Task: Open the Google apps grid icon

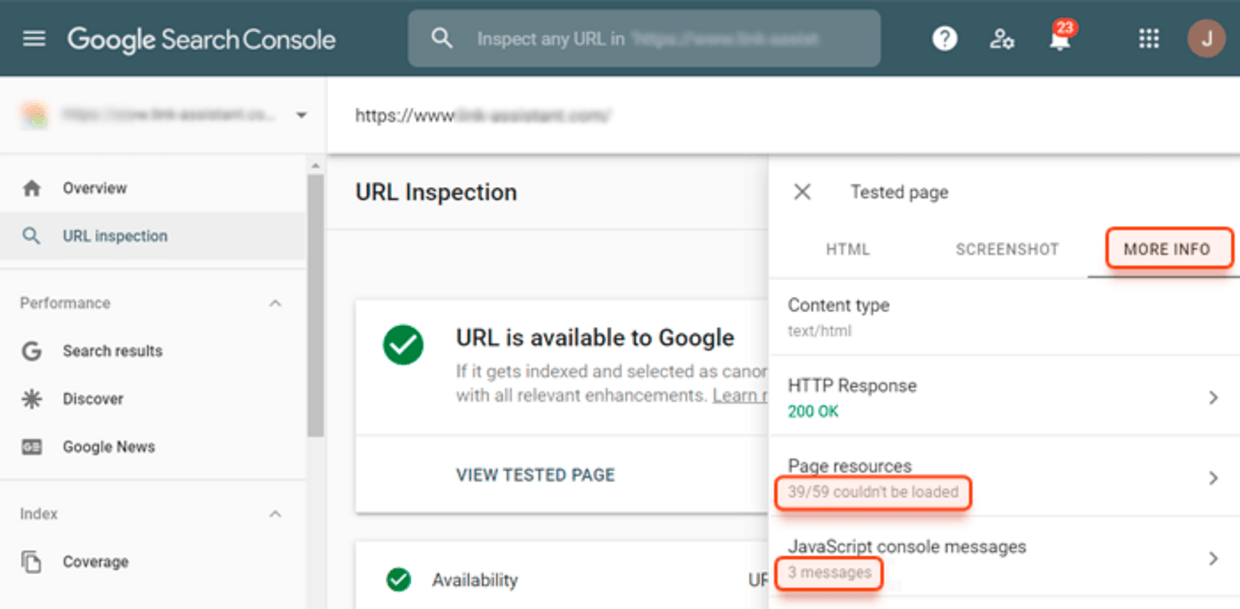Action: point(1148,38)
